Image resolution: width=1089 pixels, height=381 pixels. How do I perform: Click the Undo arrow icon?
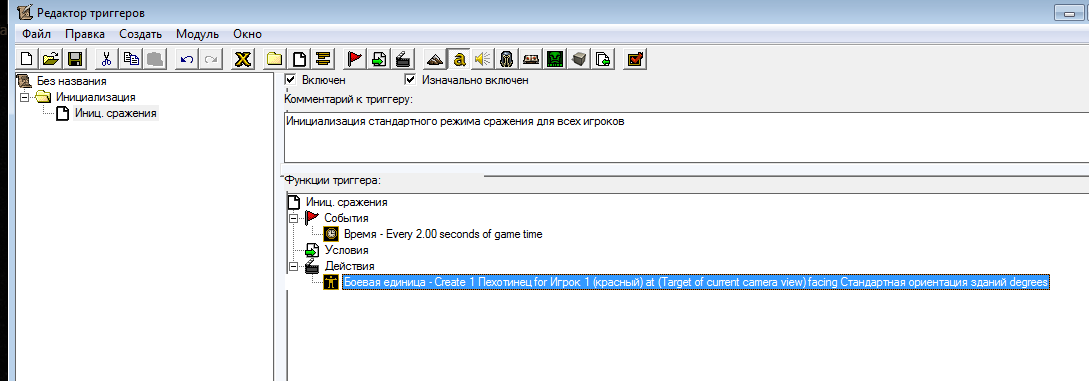tap(186, 58)
